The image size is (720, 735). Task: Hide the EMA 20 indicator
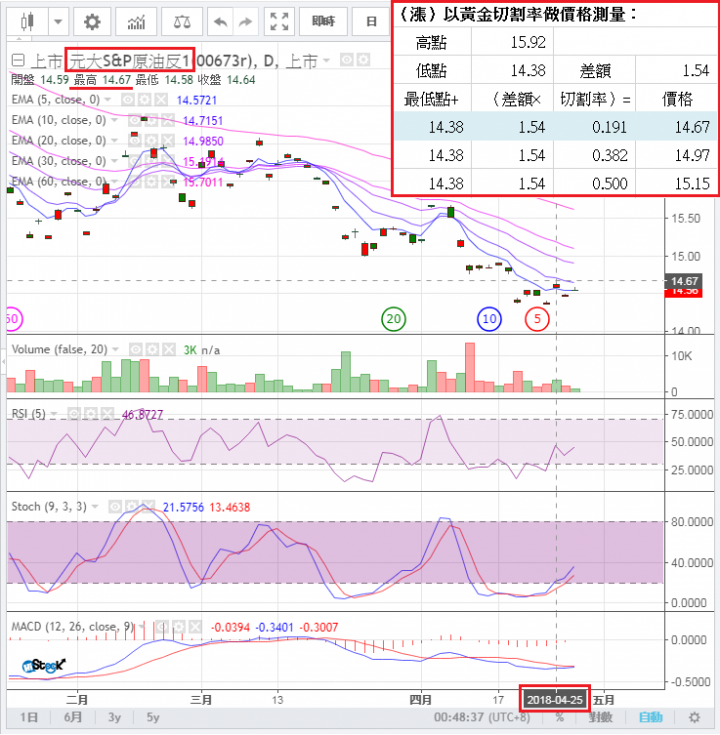click(135, 140)
